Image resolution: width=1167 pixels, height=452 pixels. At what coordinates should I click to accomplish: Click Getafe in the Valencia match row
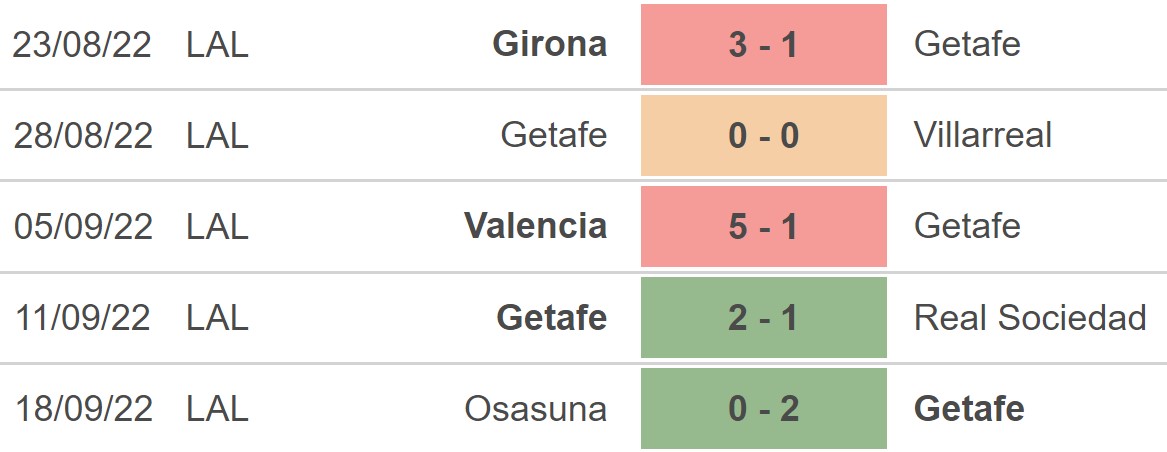[966, 226]
